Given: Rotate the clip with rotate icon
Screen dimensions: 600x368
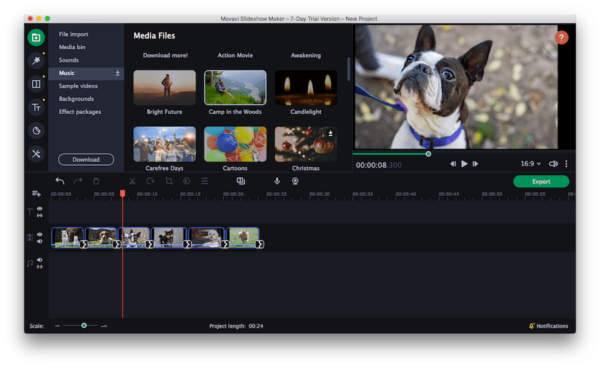Looking at the screenshot, I should coord(150,181).
